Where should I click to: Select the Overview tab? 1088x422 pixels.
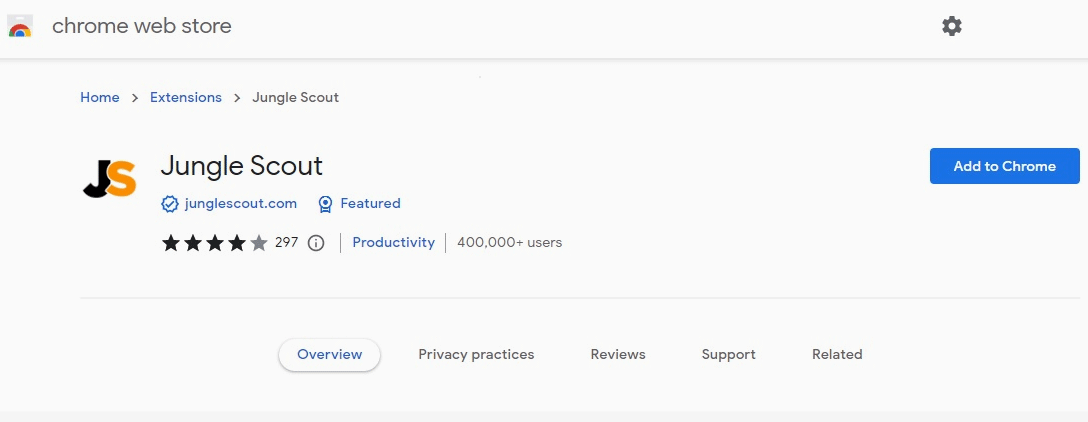(329, 355)
